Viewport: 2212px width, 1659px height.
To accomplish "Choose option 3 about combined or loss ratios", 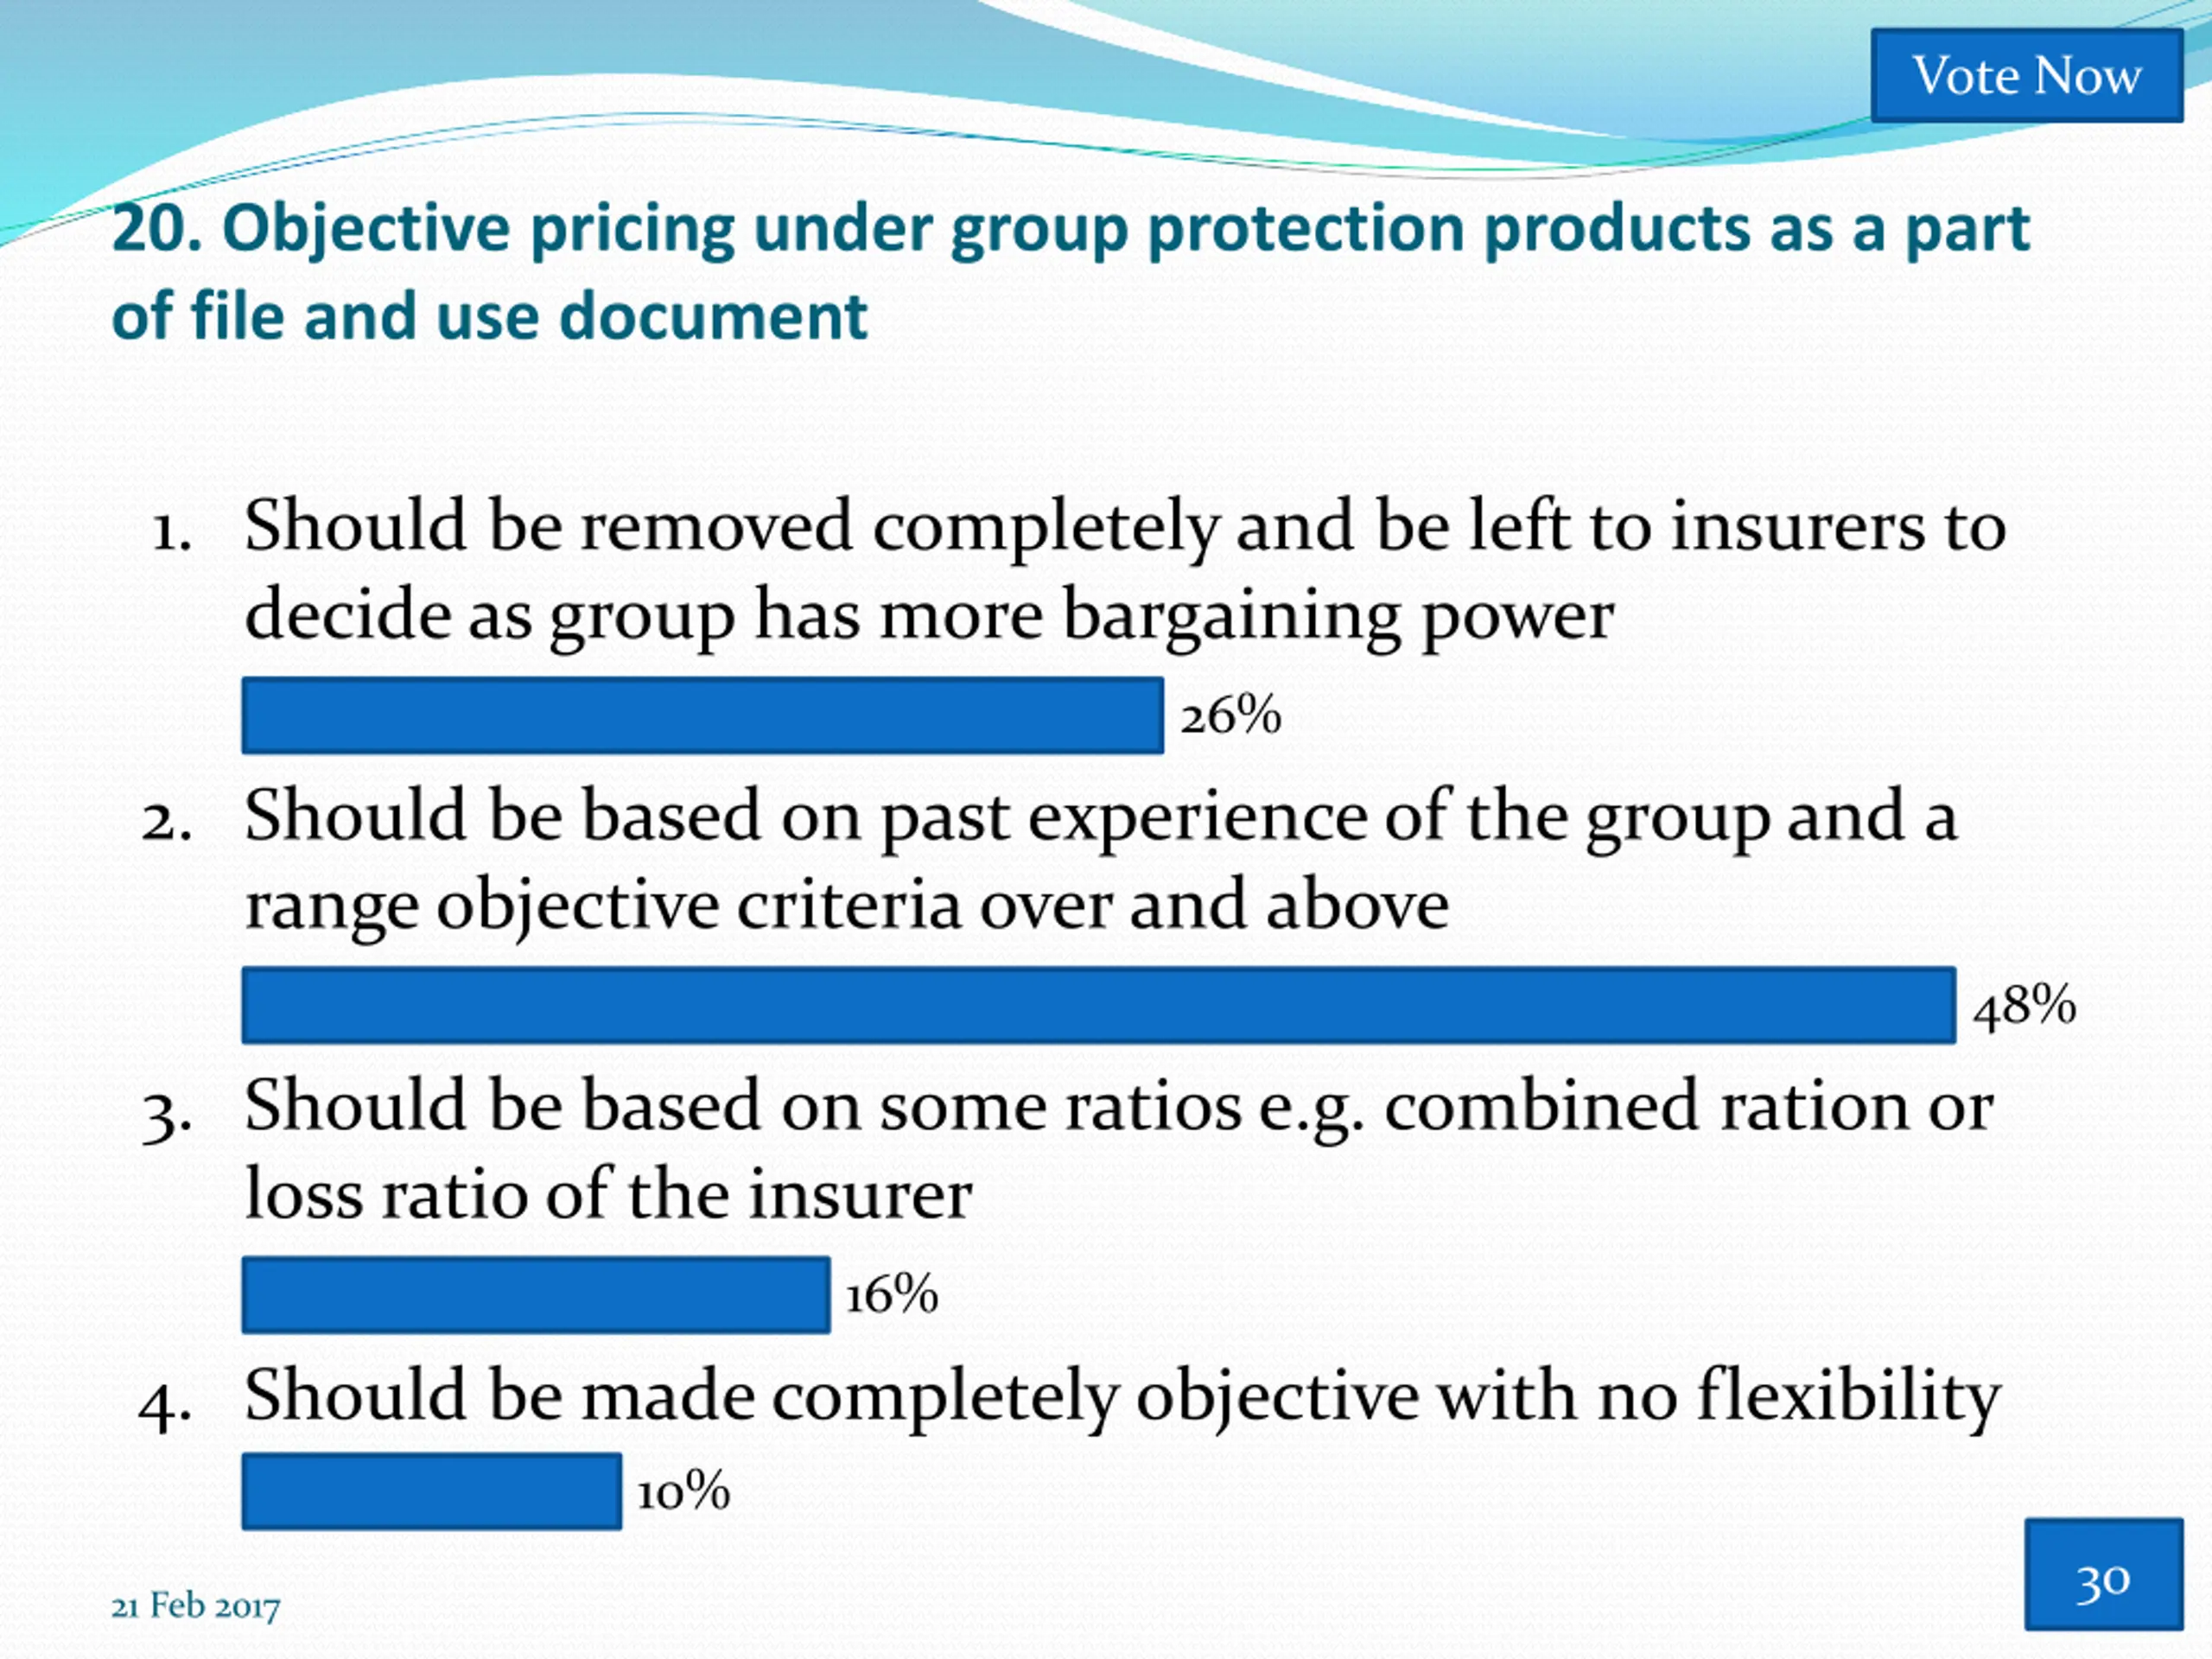I will [x=1119, y=1150].
